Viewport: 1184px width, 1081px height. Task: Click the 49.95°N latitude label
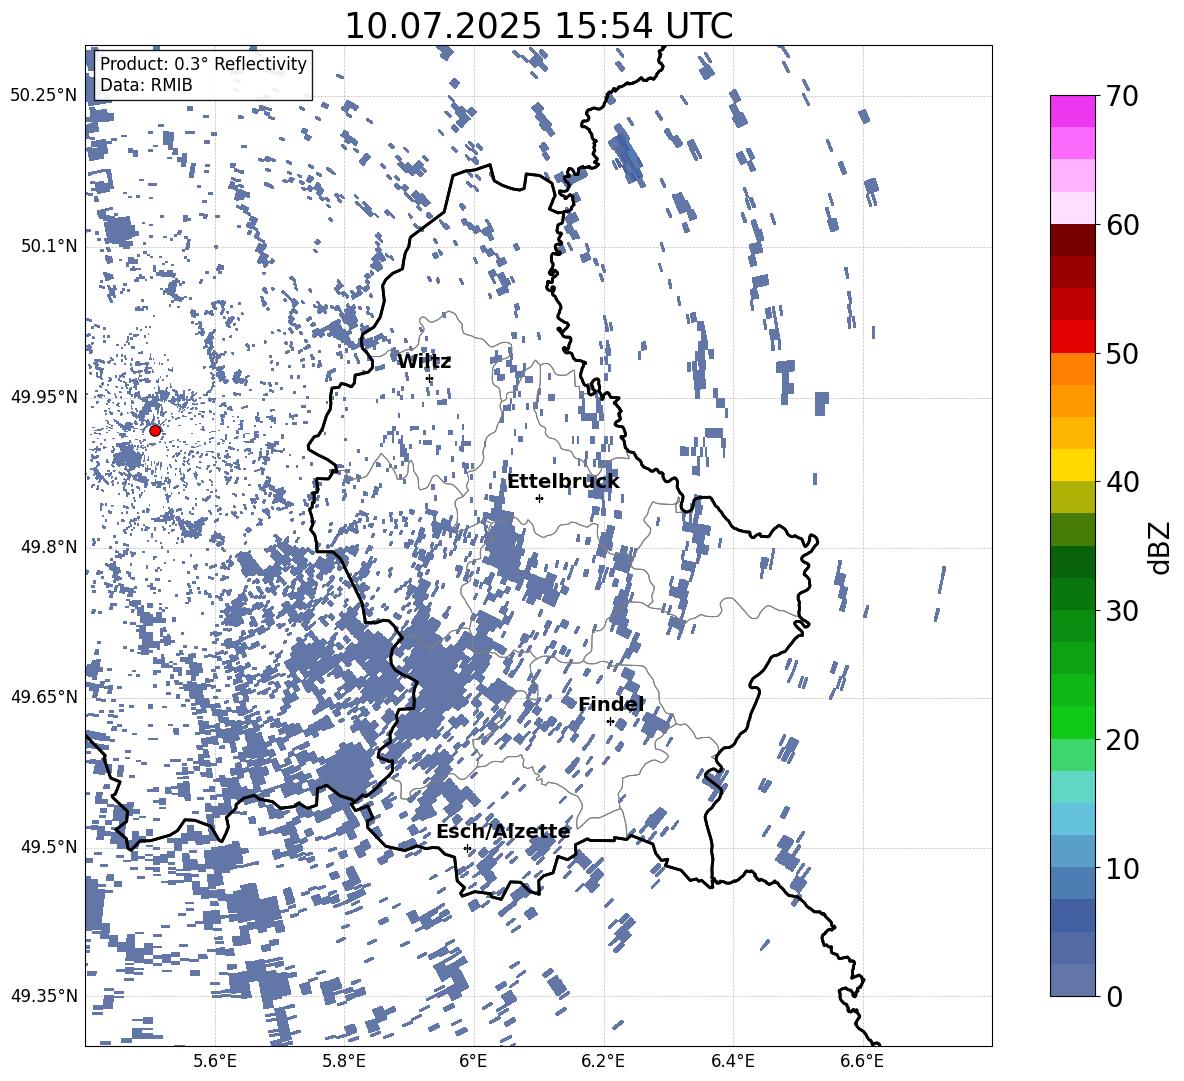[x=44, y=396]
